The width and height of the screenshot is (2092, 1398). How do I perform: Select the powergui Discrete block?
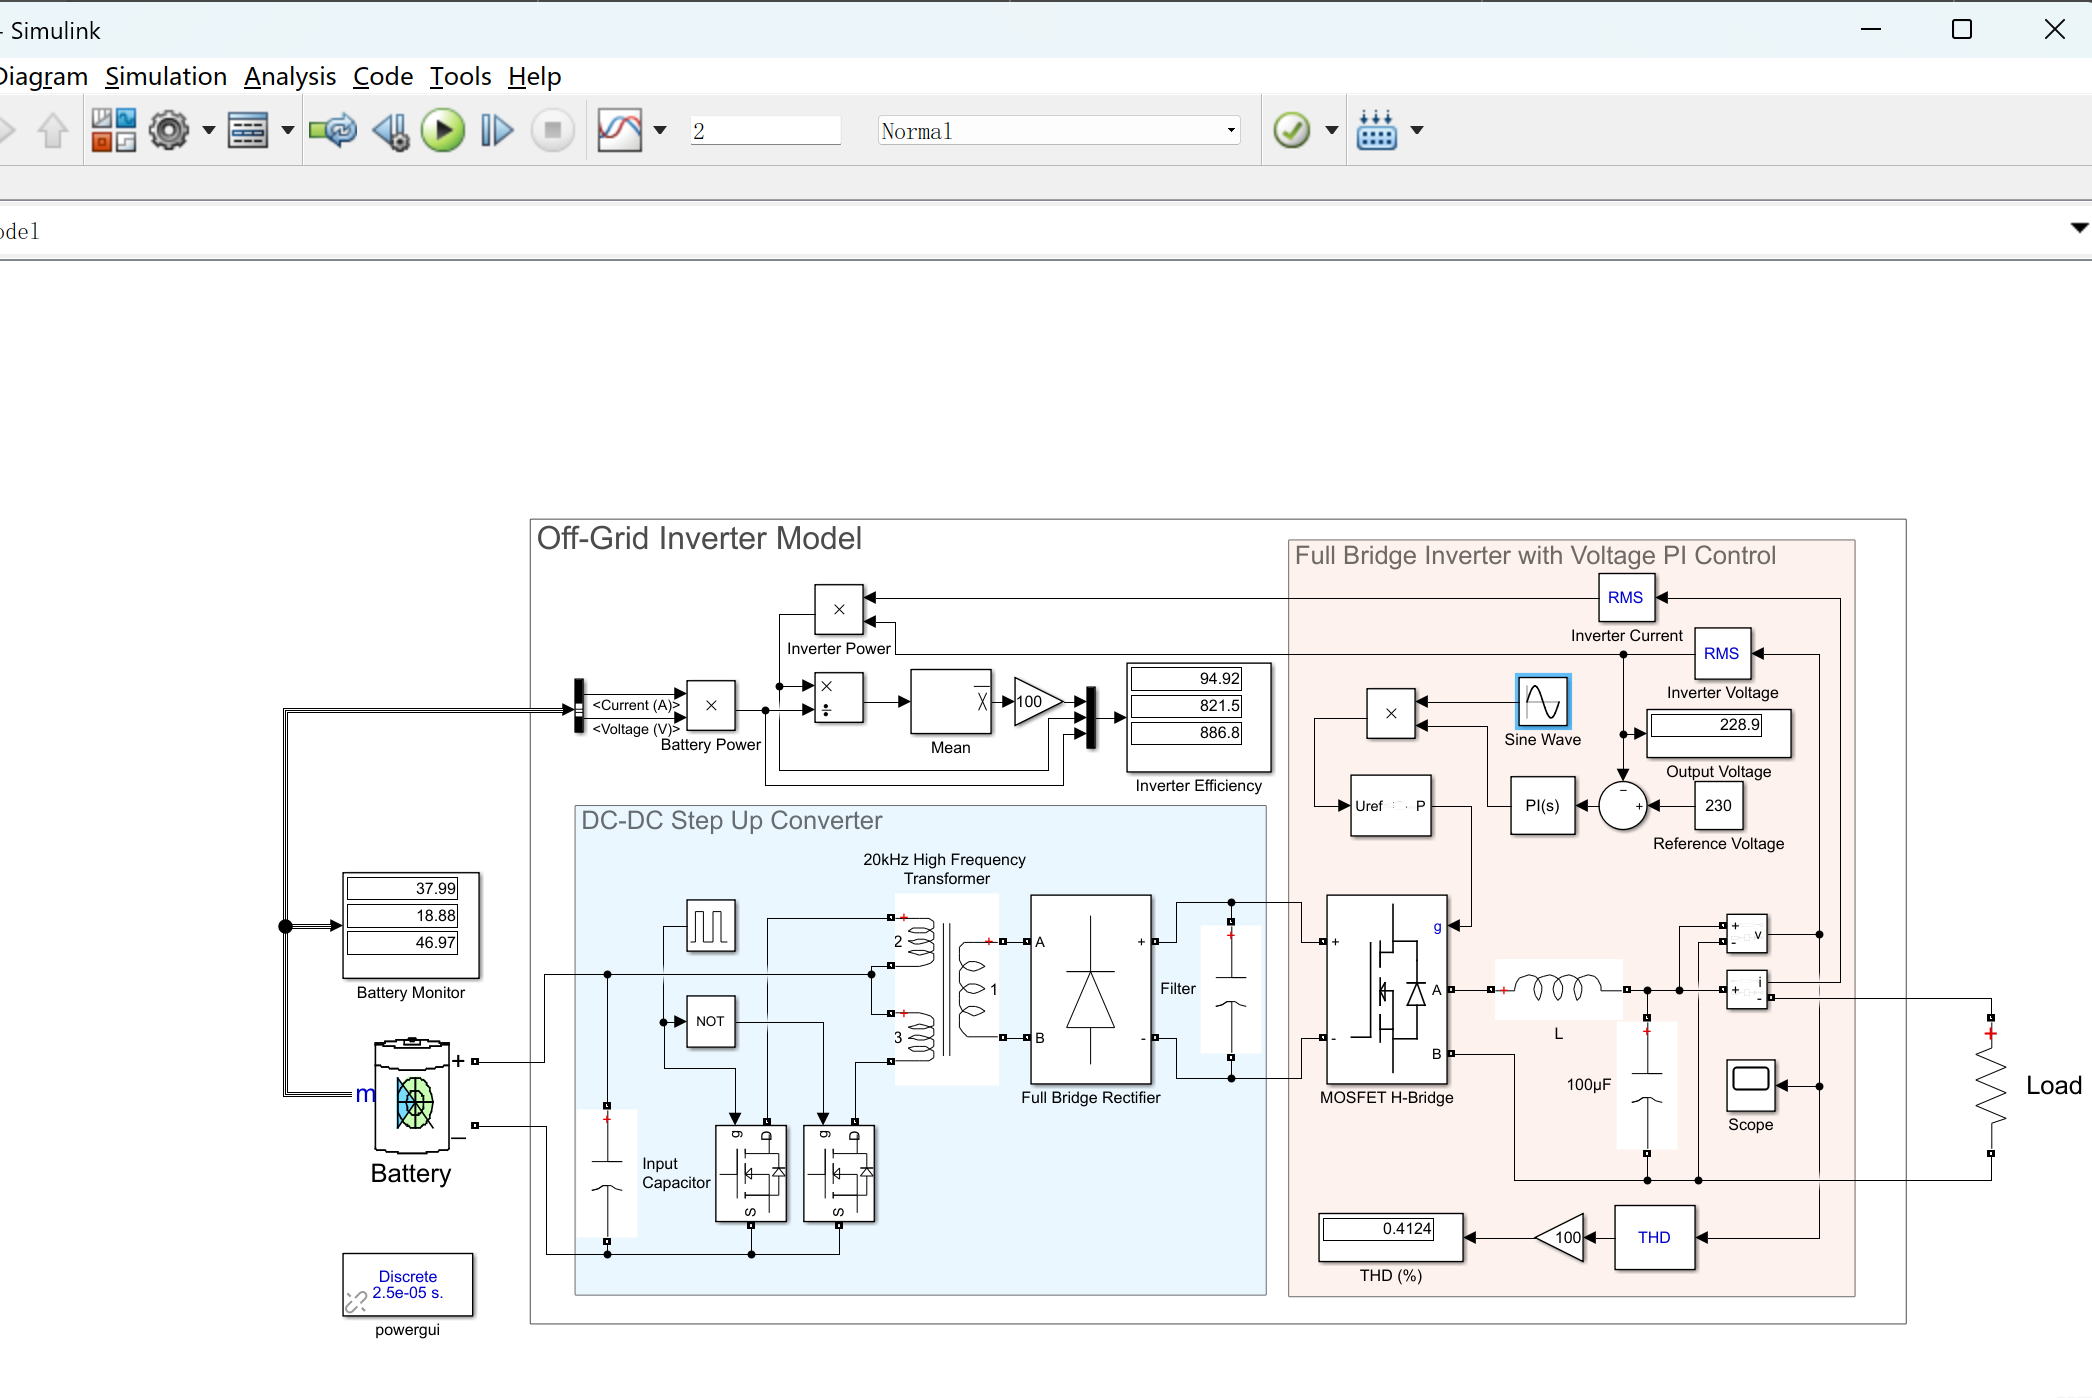[407, 1285]
